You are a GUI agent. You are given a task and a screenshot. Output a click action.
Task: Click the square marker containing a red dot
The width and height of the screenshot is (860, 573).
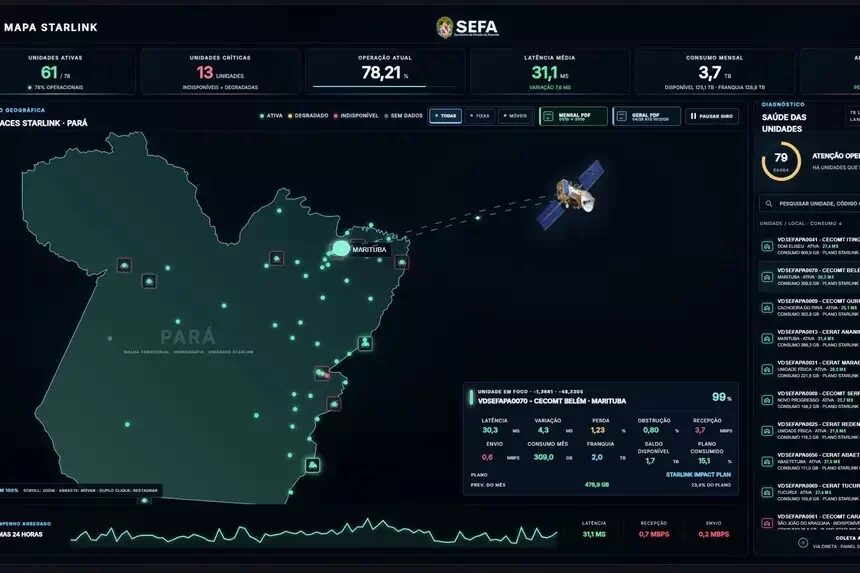322,373
